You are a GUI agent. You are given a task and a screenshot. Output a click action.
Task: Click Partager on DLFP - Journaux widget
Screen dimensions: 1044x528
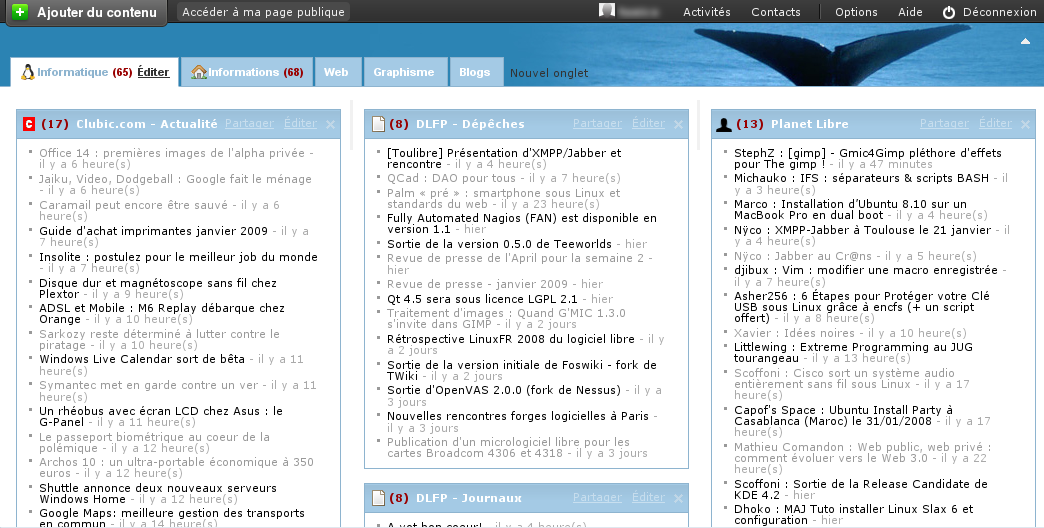(597, 497)
